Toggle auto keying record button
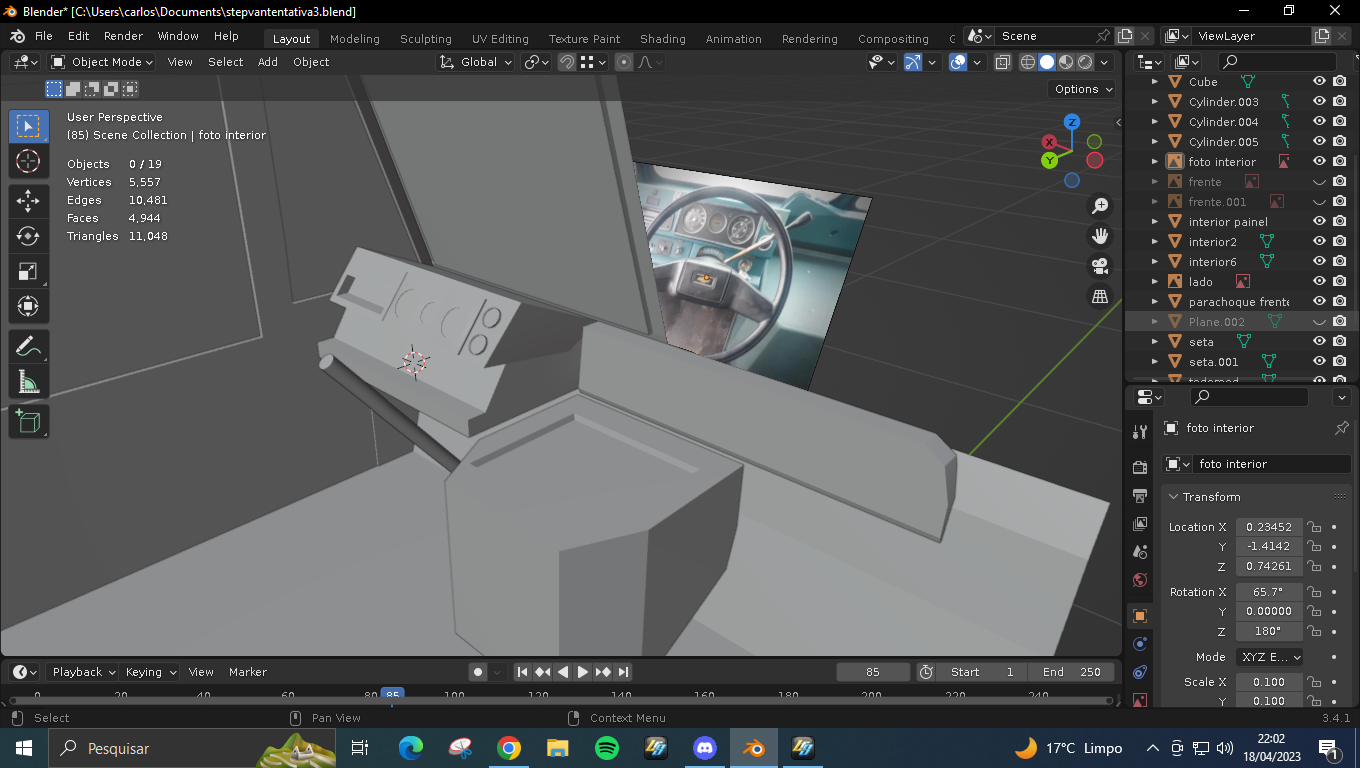 478,672
